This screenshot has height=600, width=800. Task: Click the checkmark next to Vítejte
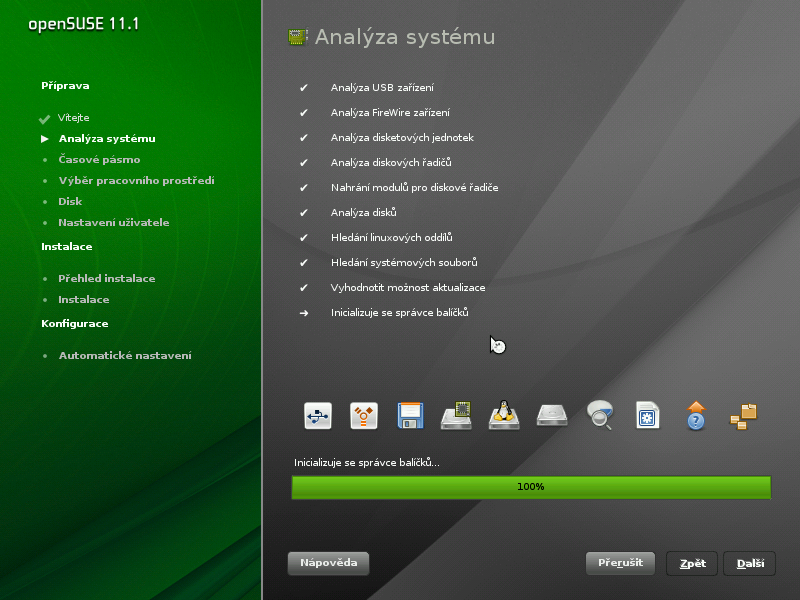pyautogui.click(x=44, y=119)
